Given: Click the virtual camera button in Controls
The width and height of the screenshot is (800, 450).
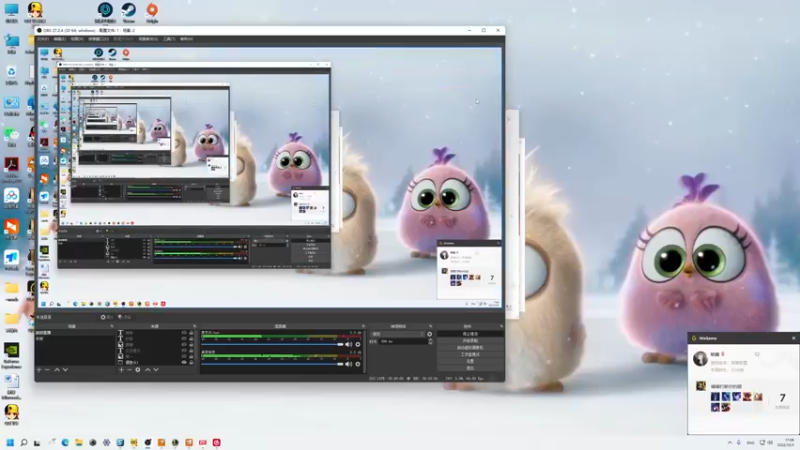Looking at the screenshot, I should (470, 347).
